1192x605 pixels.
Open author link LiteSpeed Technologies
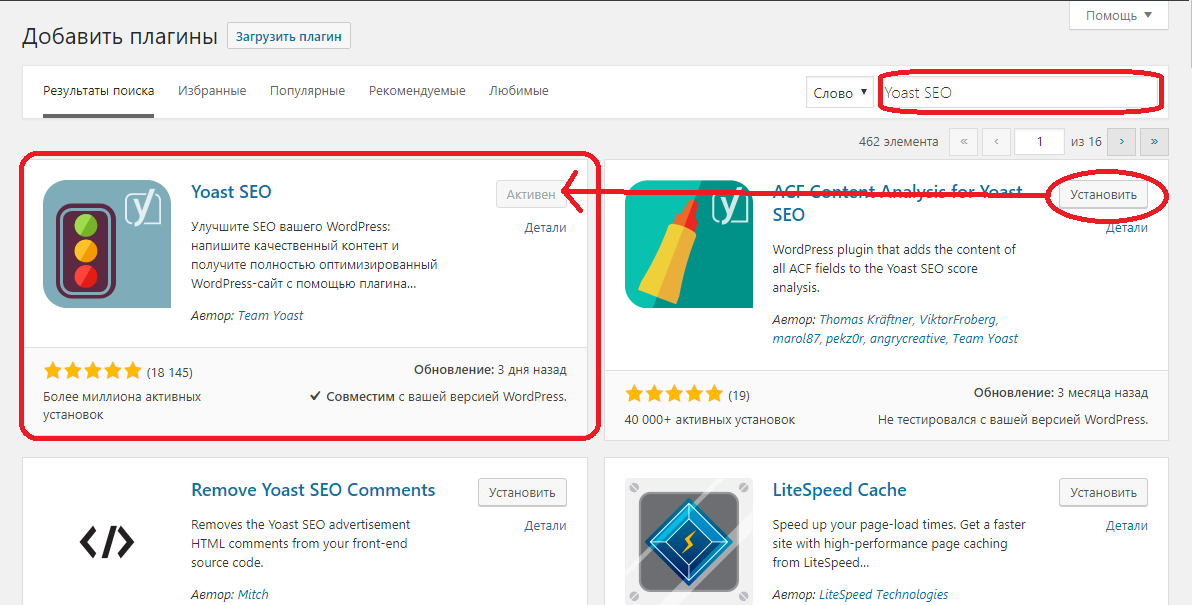[x=883, y=594]
